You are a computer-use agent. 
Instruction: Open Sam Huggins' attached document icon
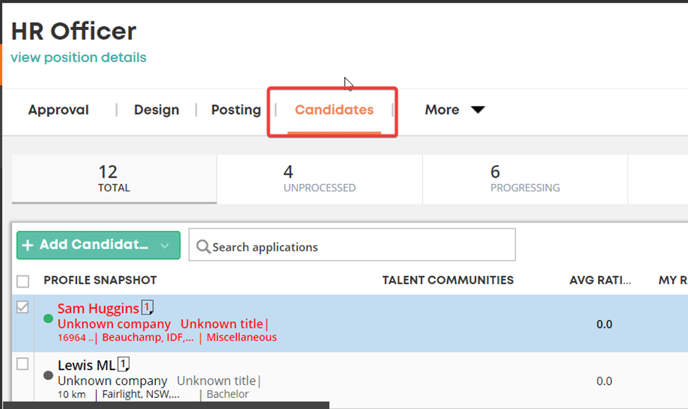pos(147,308)
